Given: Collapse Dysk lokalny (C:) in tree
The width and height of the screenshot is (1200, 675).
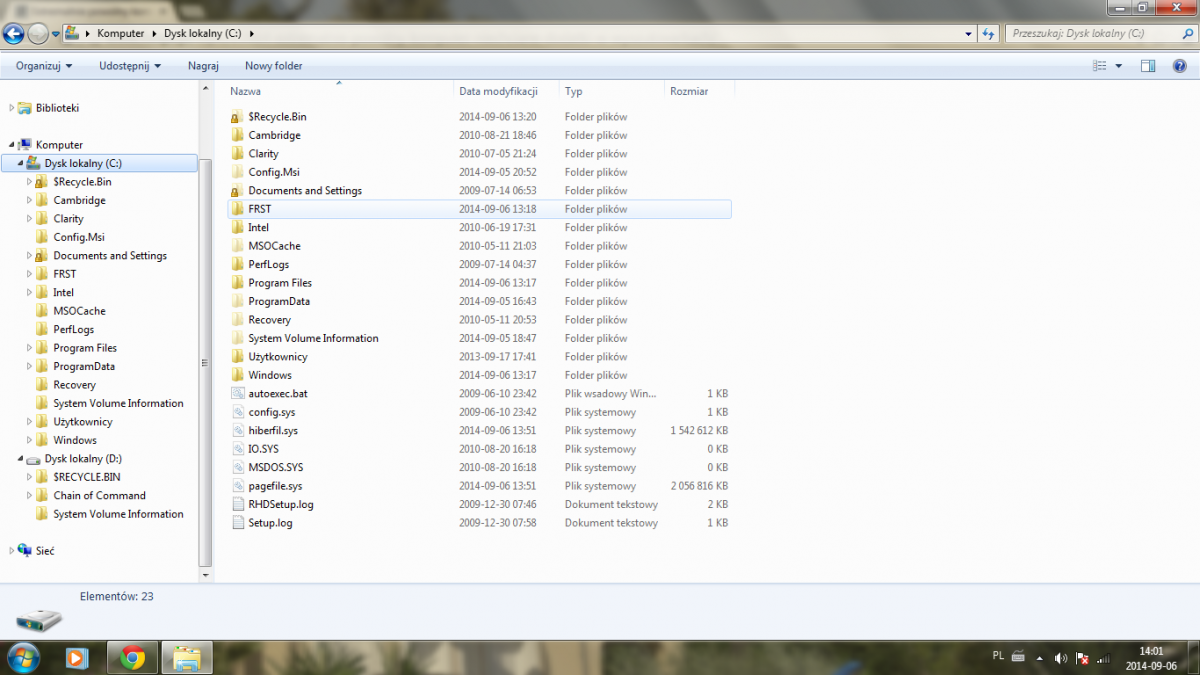Looking at the screenshot, I should pos(20,163).
